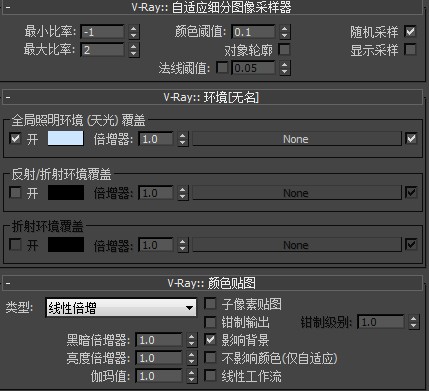This screenshot has height=391, width=429.
Task: Click the 最小比率 input field
Action: [102, 32]
